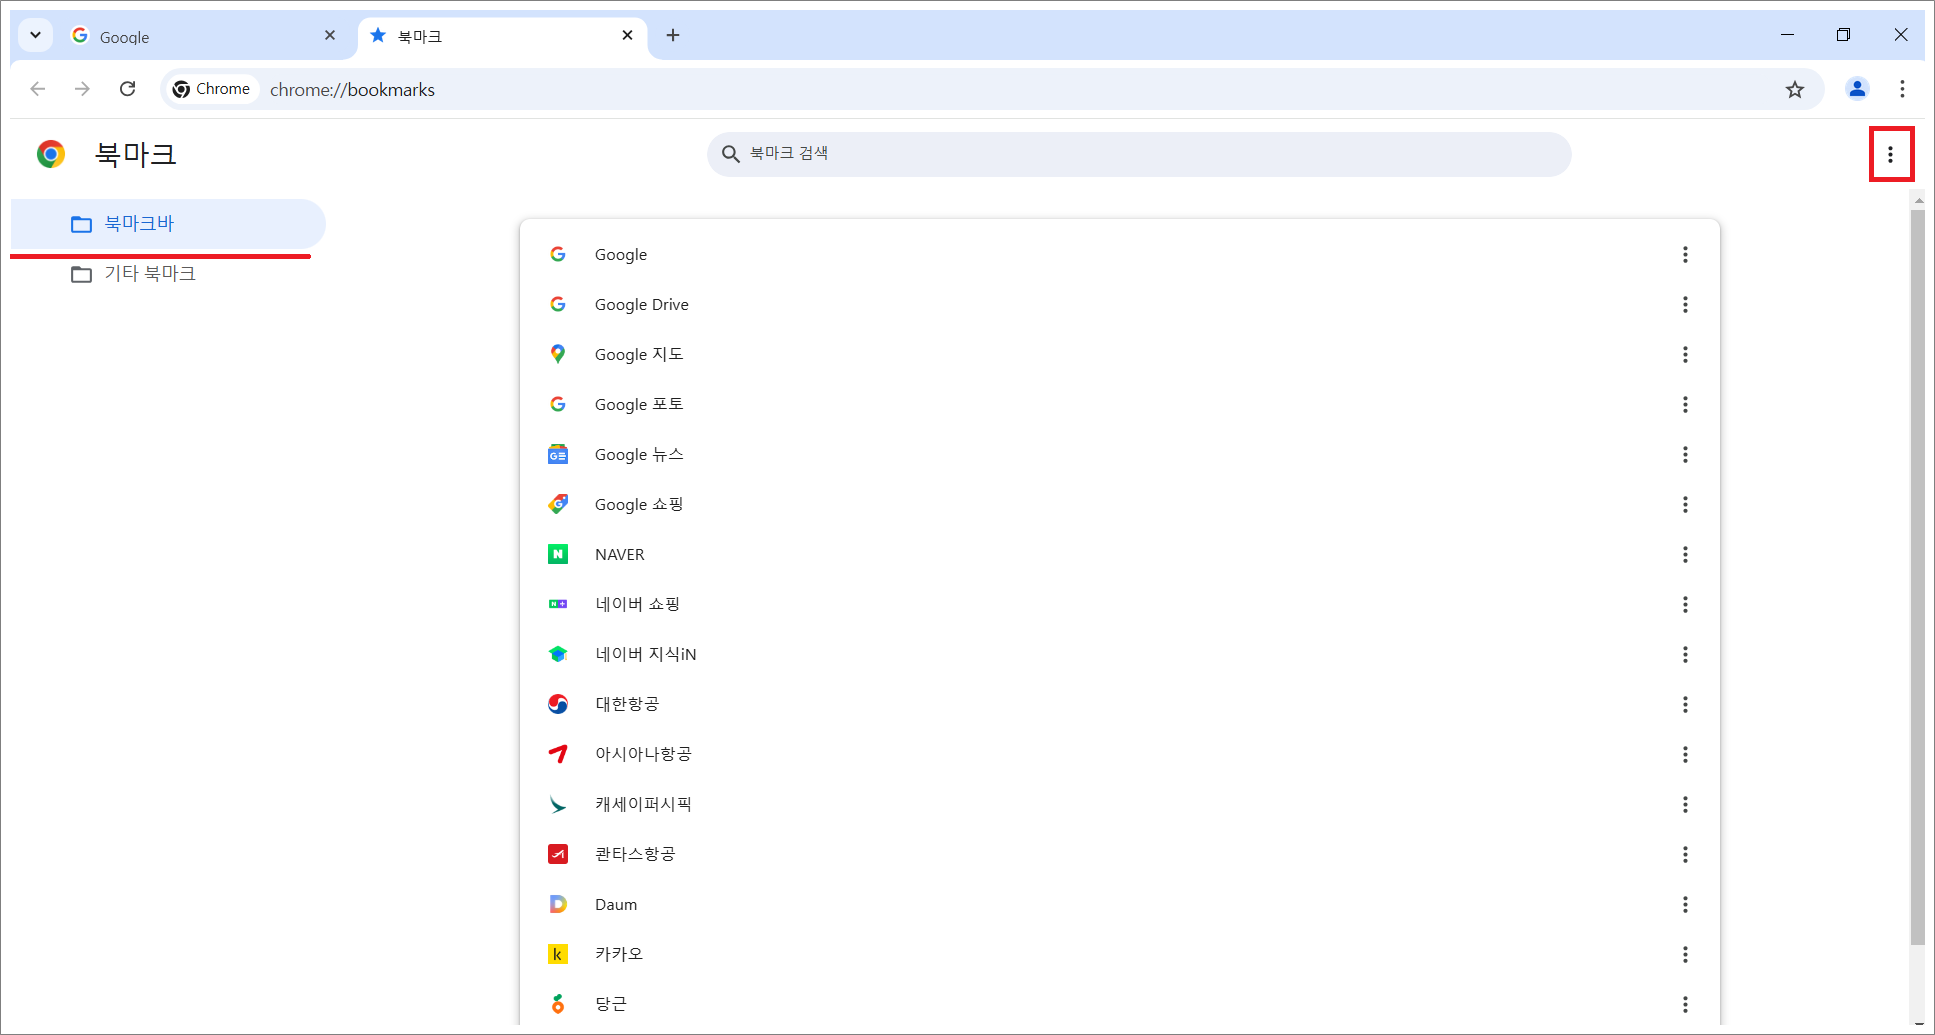1935x1035 pixels.
Task: Click the Google 지도 map pin icon
Action: (x=558, y=354)
